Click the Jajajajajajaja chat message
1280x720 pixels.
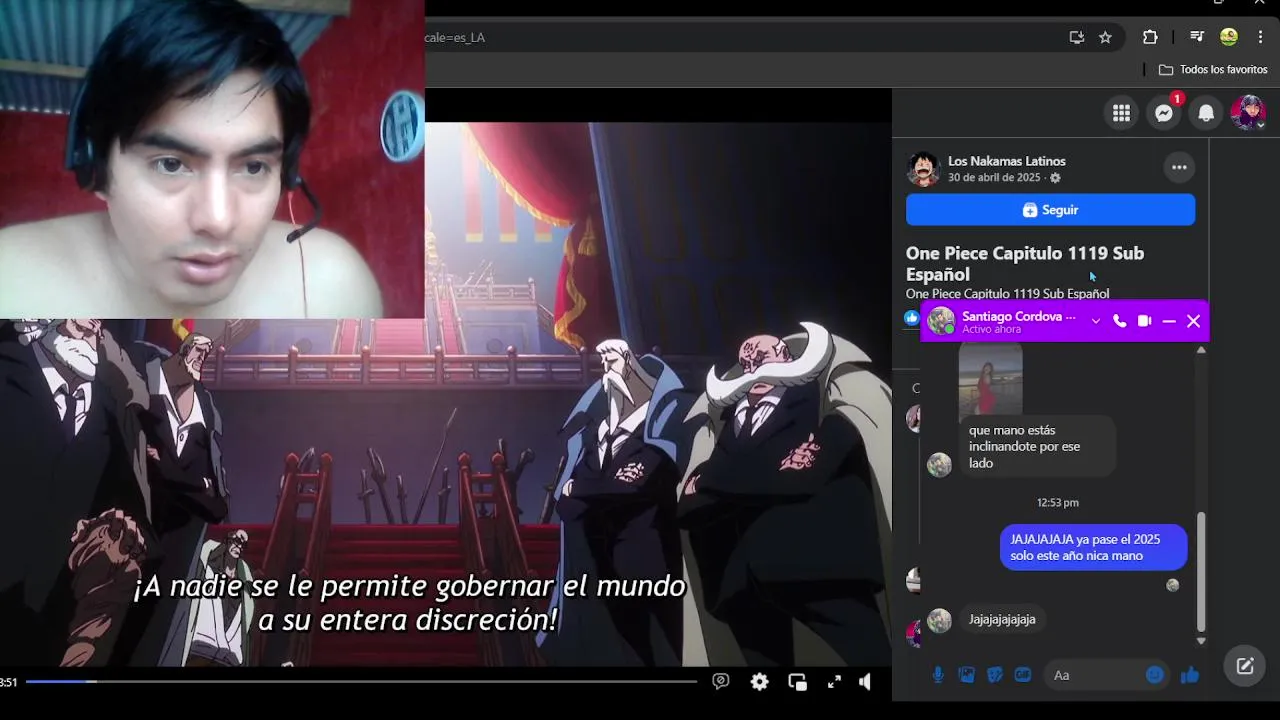point(1002,619)
